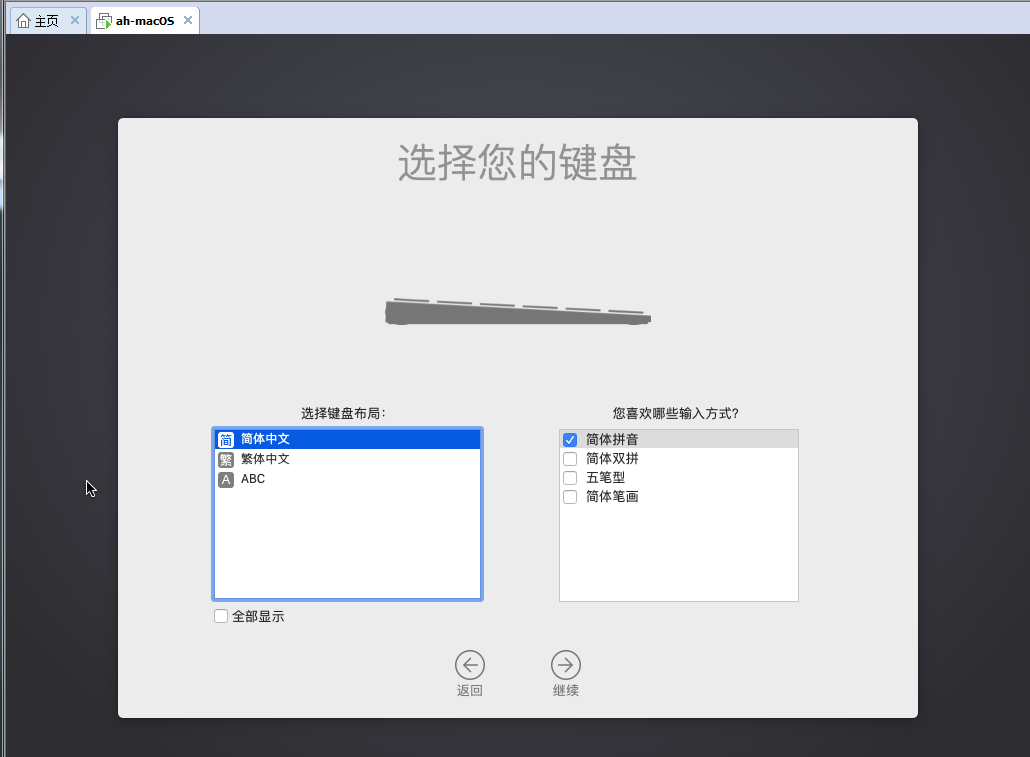Image resolution: width=1030 pixels, height=757 pixels.
Task: Click the 简 icon for Simplified Chinese
Action: coord(226,439)
